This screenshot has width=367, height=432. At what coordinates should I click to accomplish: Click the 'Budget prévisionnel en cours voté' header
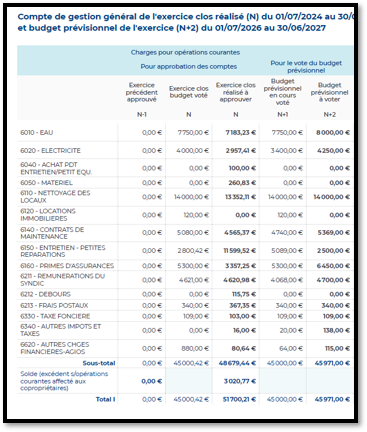coord(282,92)
